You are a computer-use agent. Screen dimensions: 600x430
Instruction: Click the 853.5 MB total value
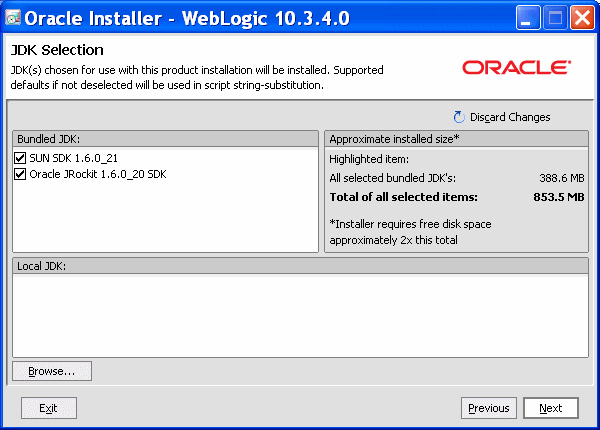coord(559,197)
